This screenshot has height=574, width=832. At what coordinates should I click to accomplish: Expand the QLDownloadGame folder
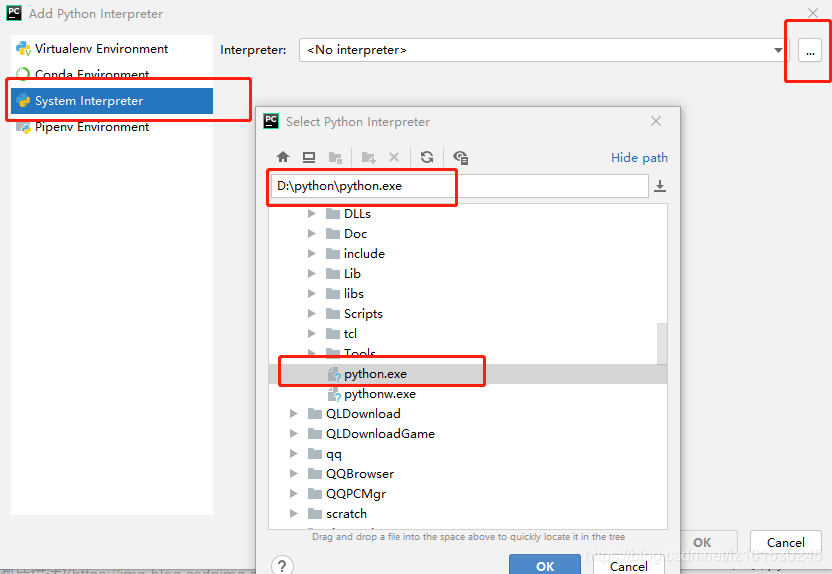[x=293, y=434]
